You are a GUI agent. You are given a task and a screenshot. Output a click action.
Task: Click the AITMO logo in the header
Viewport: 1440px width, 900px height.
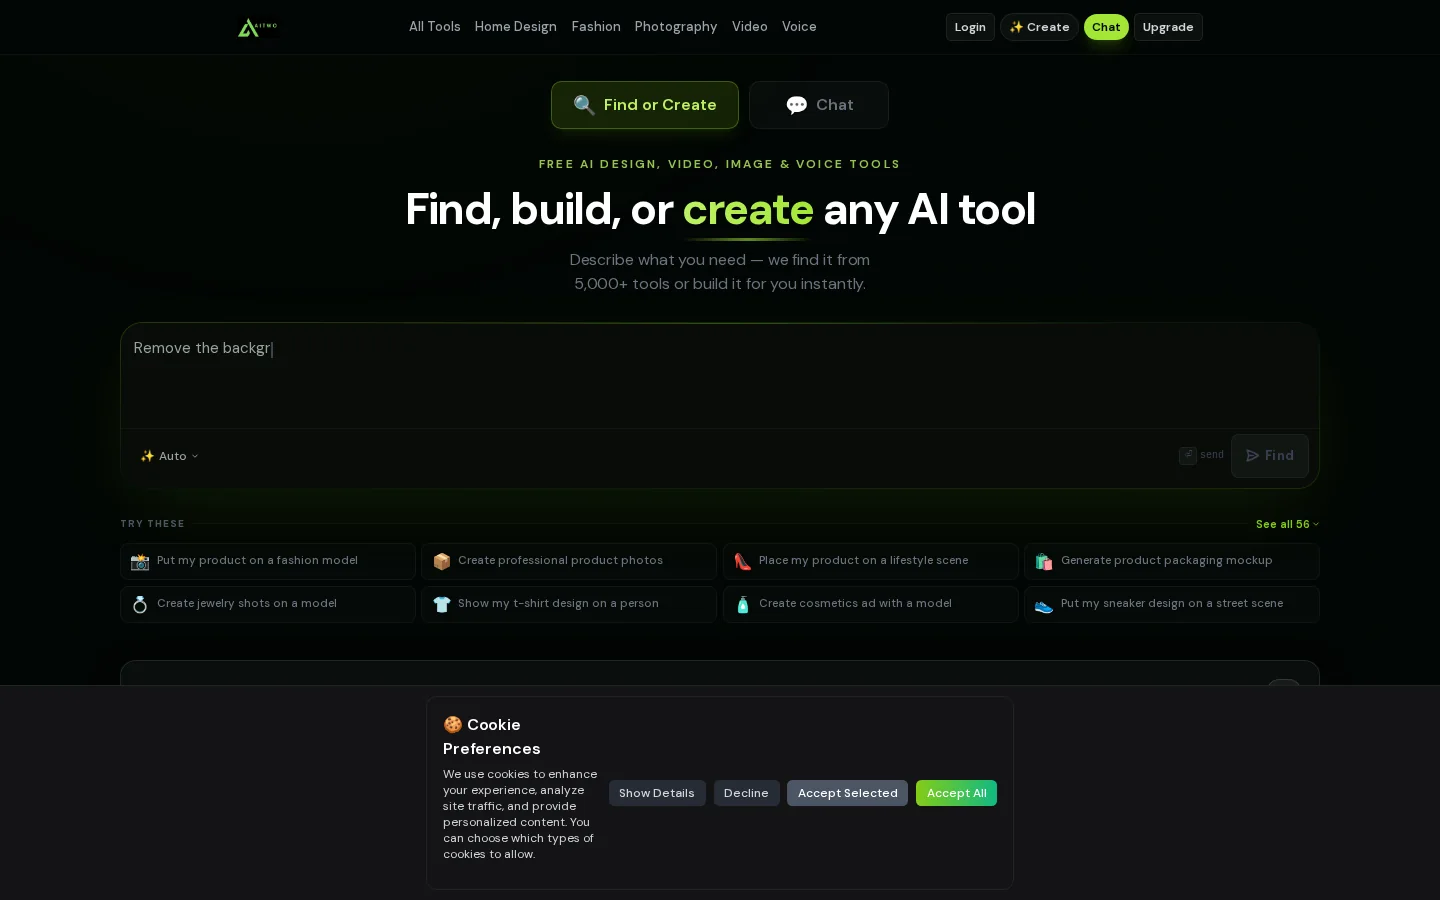click(x=257, y=27)
